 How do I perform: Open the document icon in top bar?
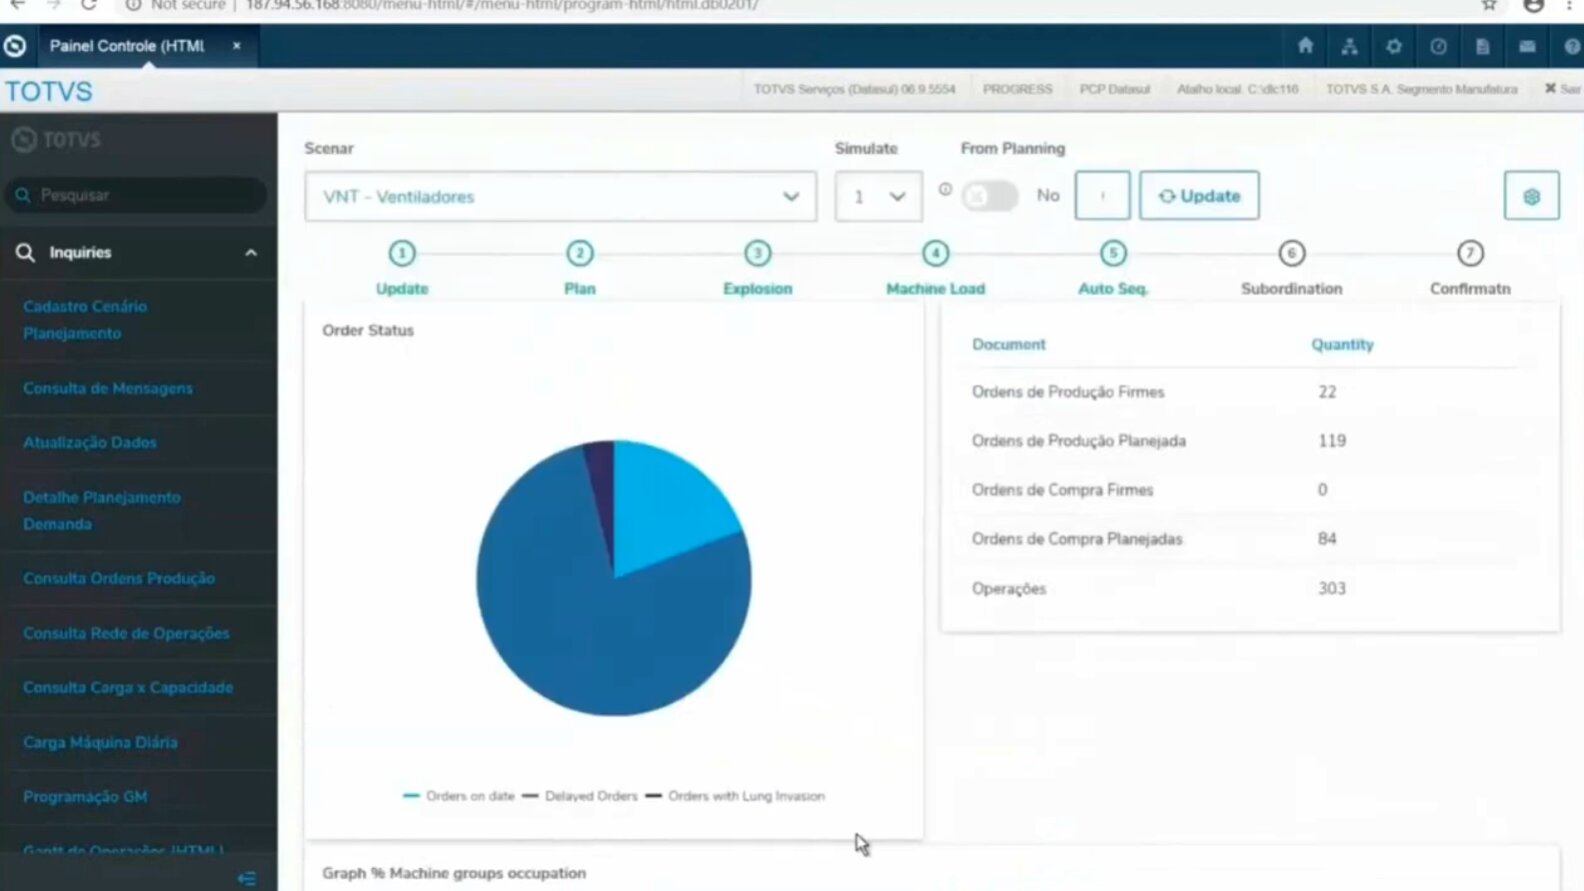coord(1482,46)
